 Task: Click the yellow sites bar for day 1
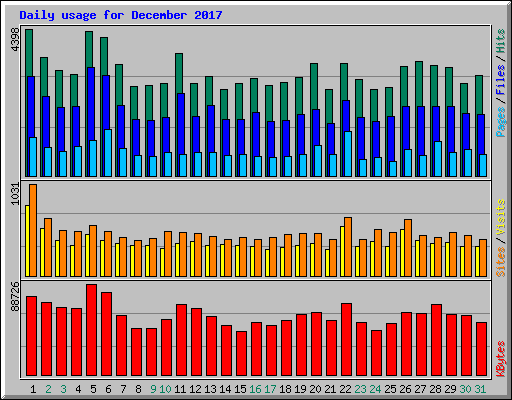pyautogui.click(x=27, y=241)
